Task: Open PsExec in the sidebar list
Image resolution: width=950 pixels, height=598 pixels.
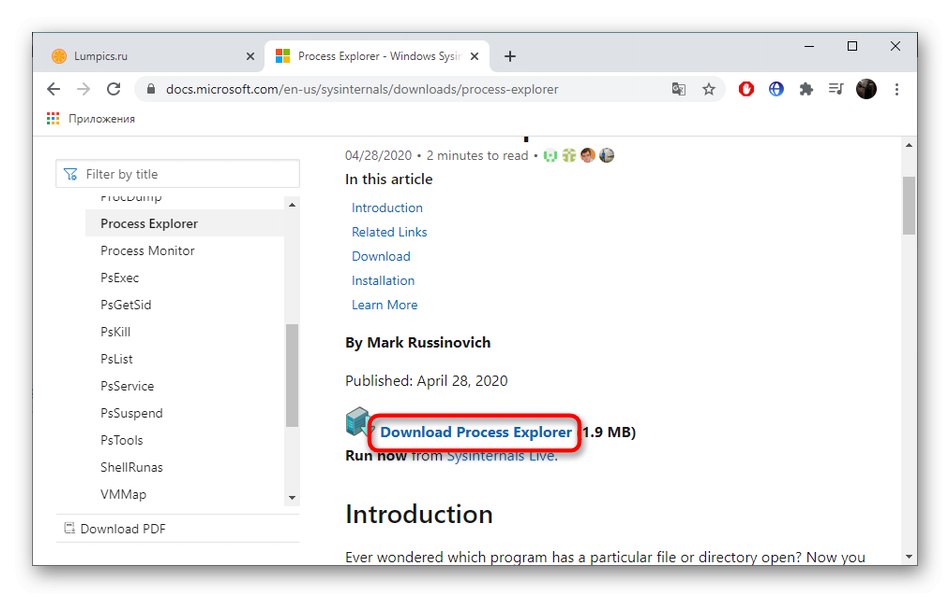Action: point(119,278)
